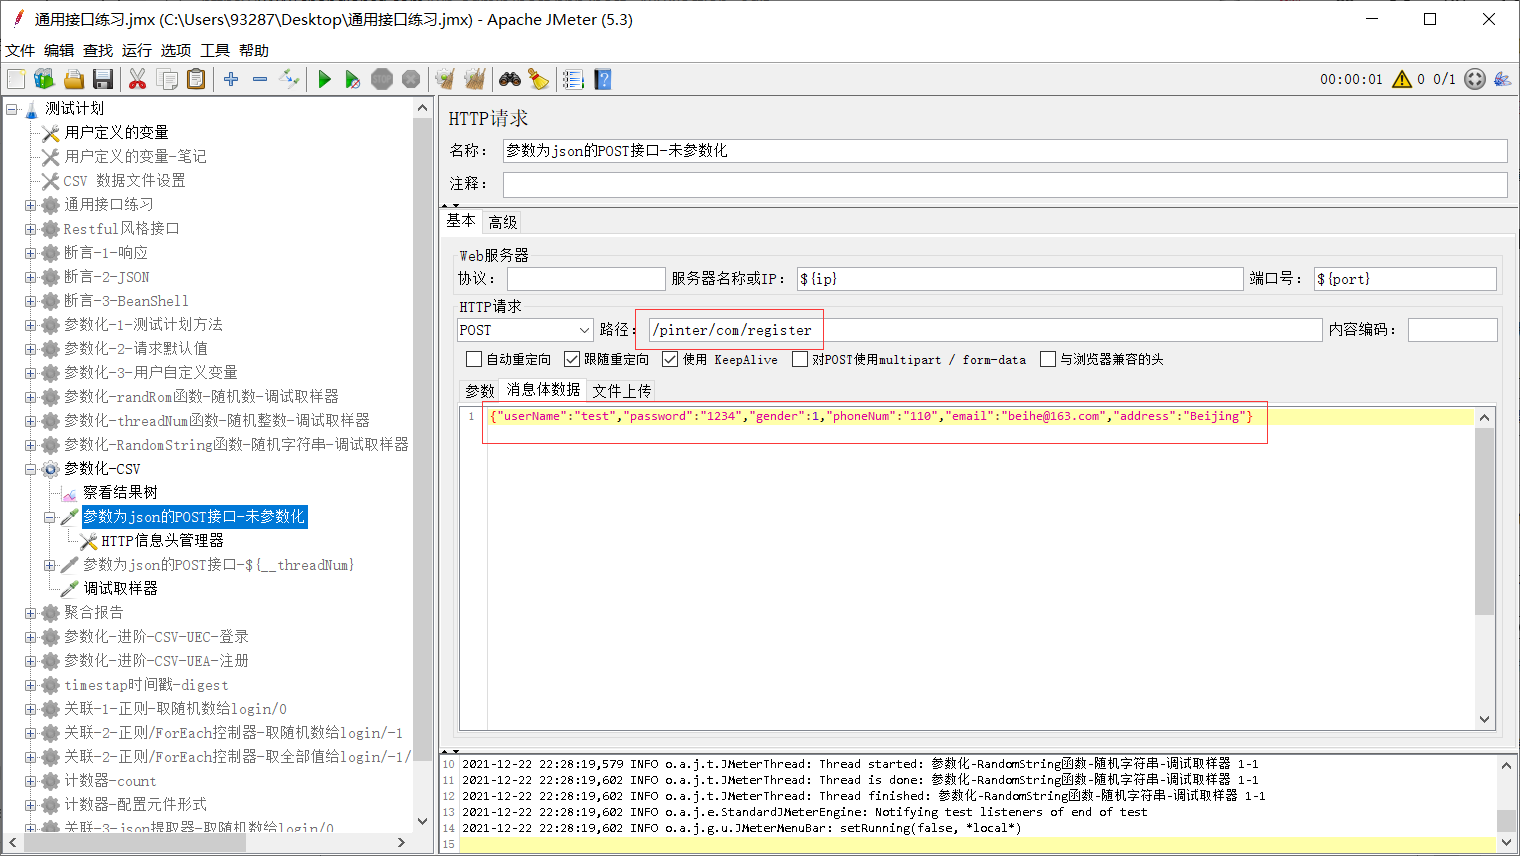Screen dimensions: 1520x856
Task: Expand all tree nodes with plus icon
Action: point(231,79)
